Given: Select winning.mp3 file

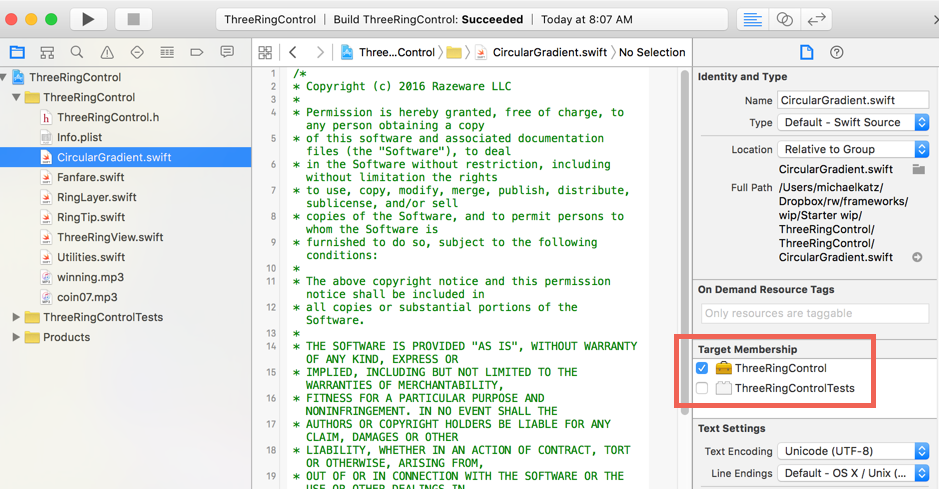Looking at the screenshot, I should point(90,277).
